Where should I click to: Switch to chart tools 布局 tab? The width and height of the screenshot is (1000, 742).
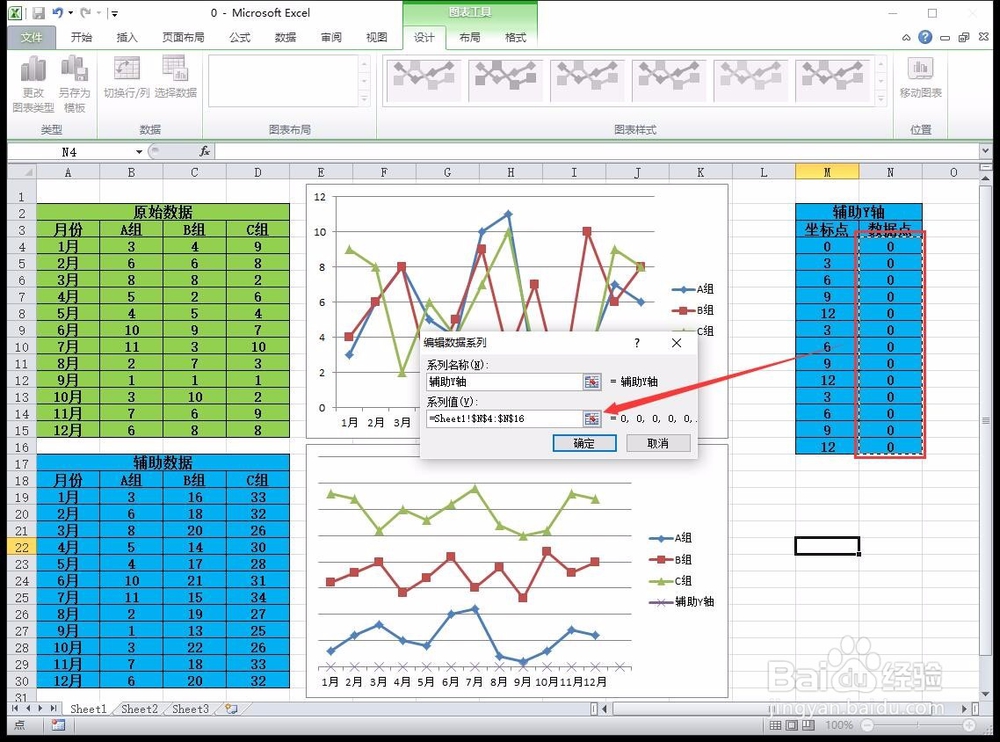click(469, 38)
